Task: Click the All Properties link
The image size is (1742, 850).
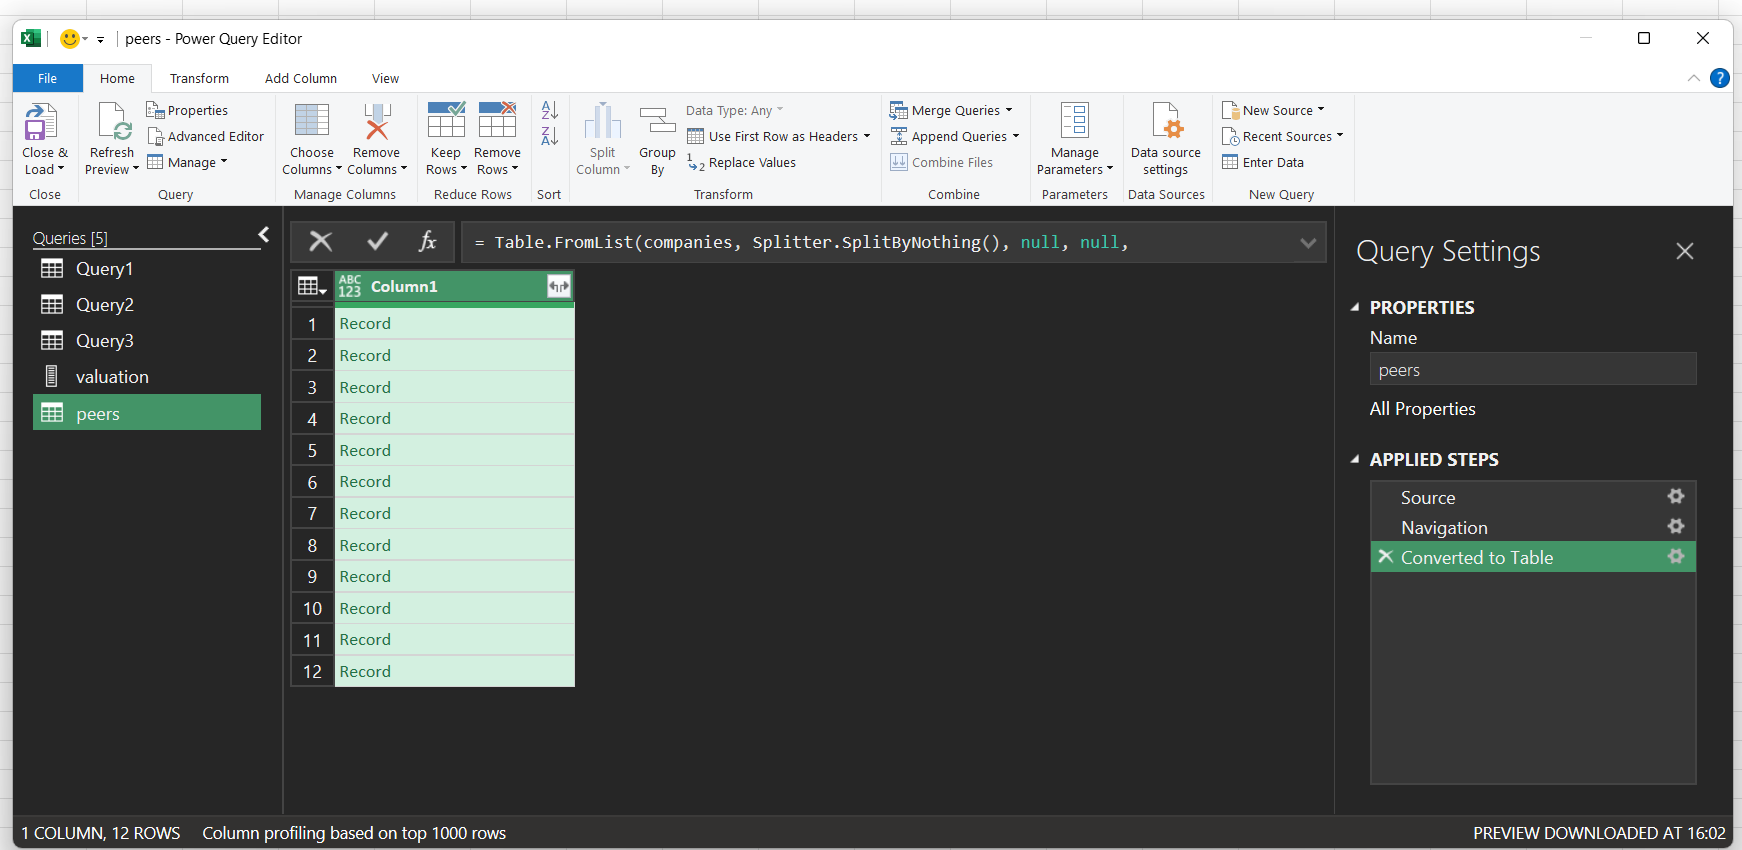Action: [x=1422, y=408]
